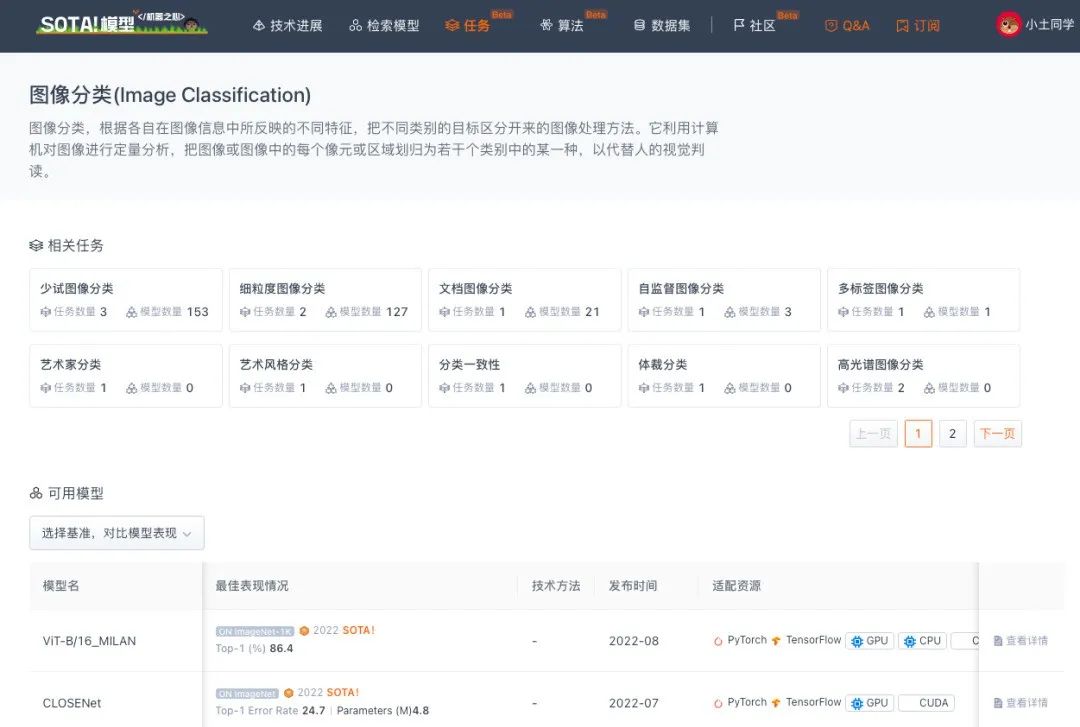Screen dimensions: 1080x727
Task: Click the 检索模型 icon in navbar
Action: point(355,25)
